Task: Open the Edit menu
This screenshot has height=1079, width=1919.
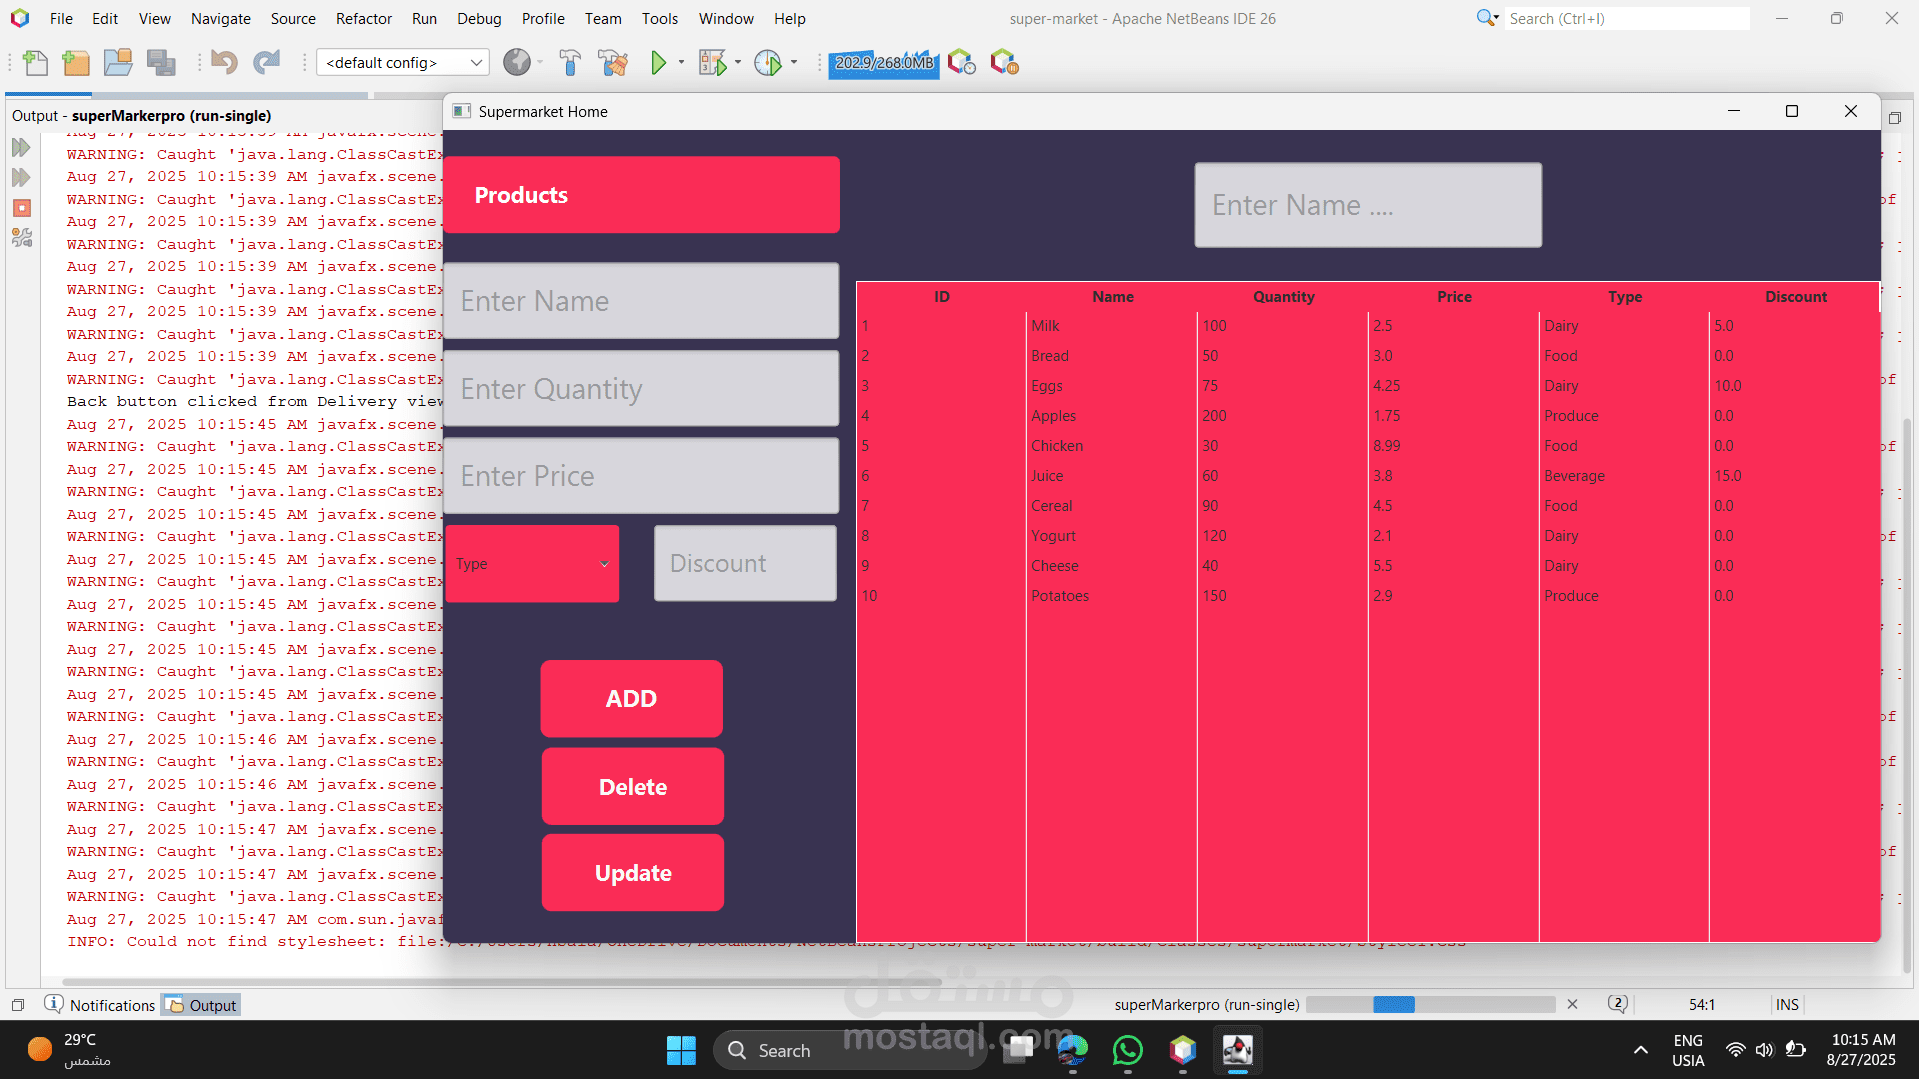Action: click(105, 18)
